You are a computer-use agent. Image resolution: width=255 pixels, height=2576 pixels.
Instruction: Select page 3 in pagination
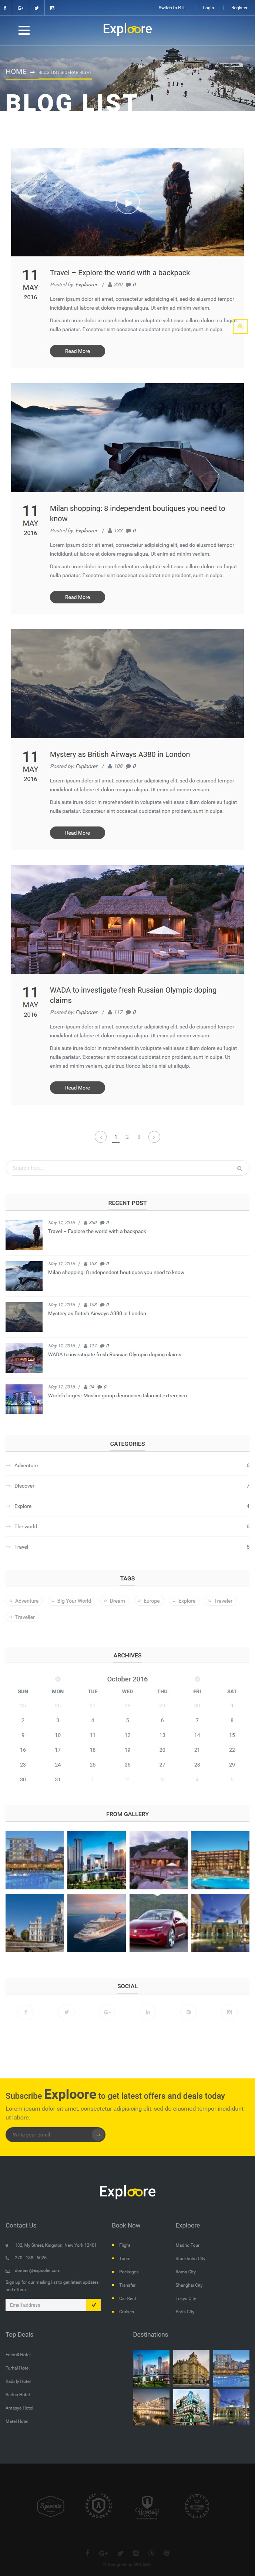(139, 1137)
